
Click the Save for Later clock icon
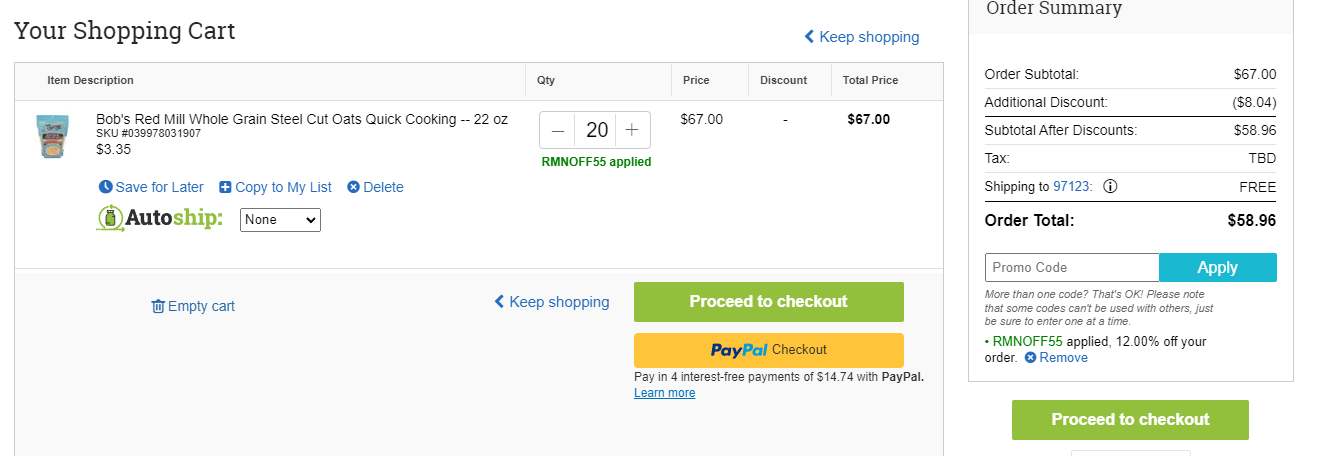pos(106,187)
